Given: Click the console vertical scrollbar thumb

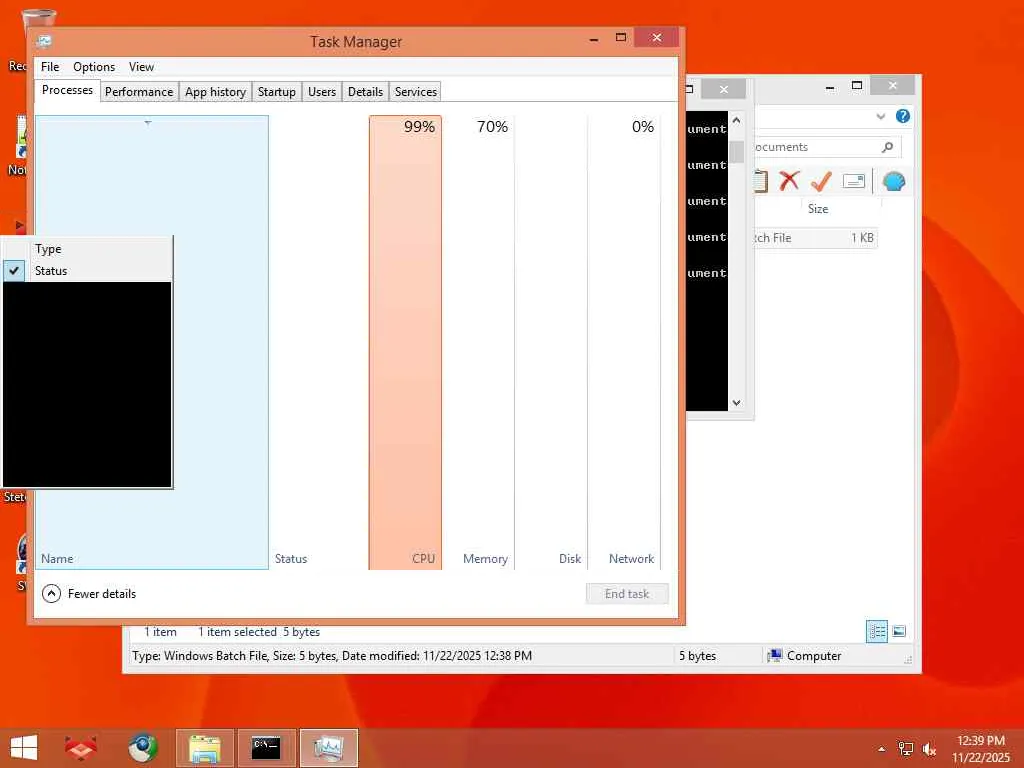Looking at the screenshot, I should (x=736, y=152).
